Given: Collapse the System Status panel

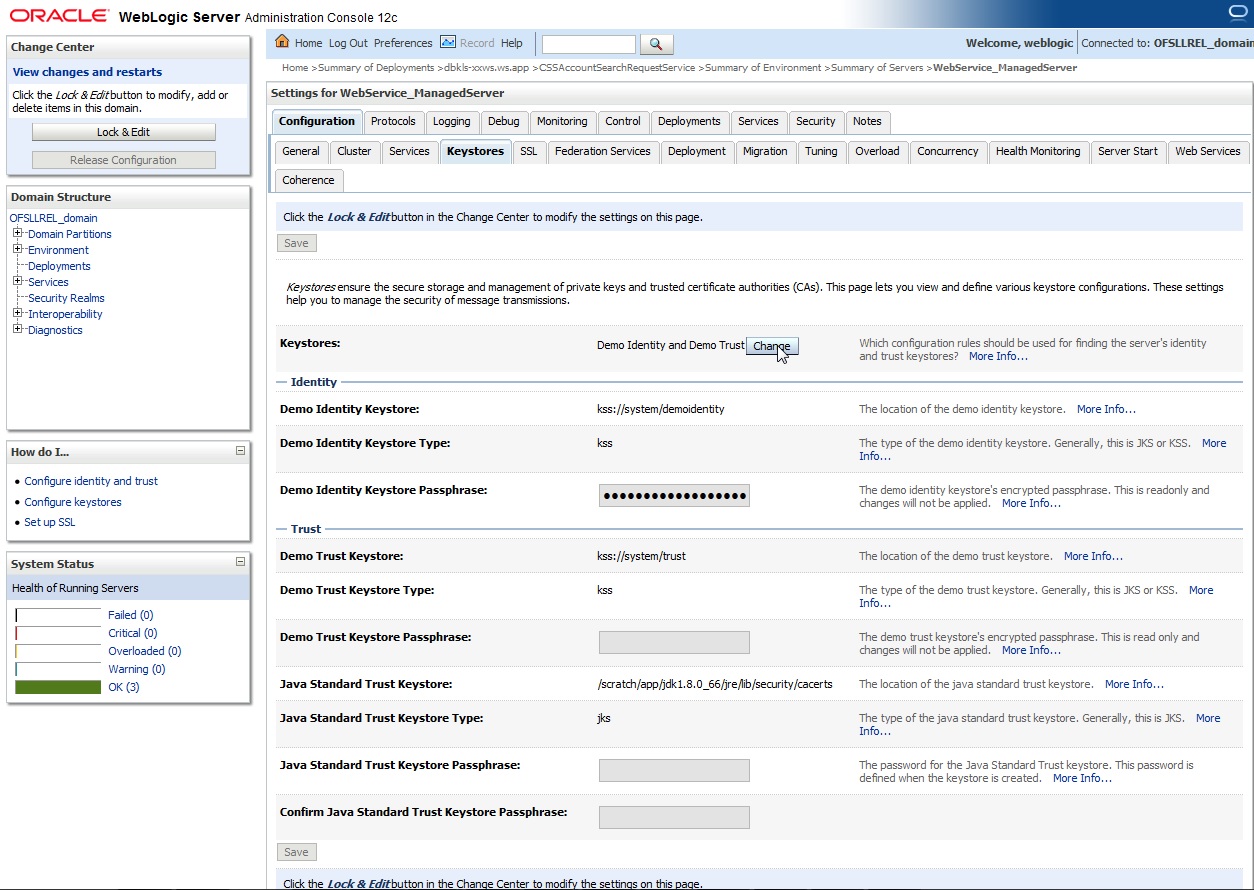Looking at the screenshot, I should (240, 563).
